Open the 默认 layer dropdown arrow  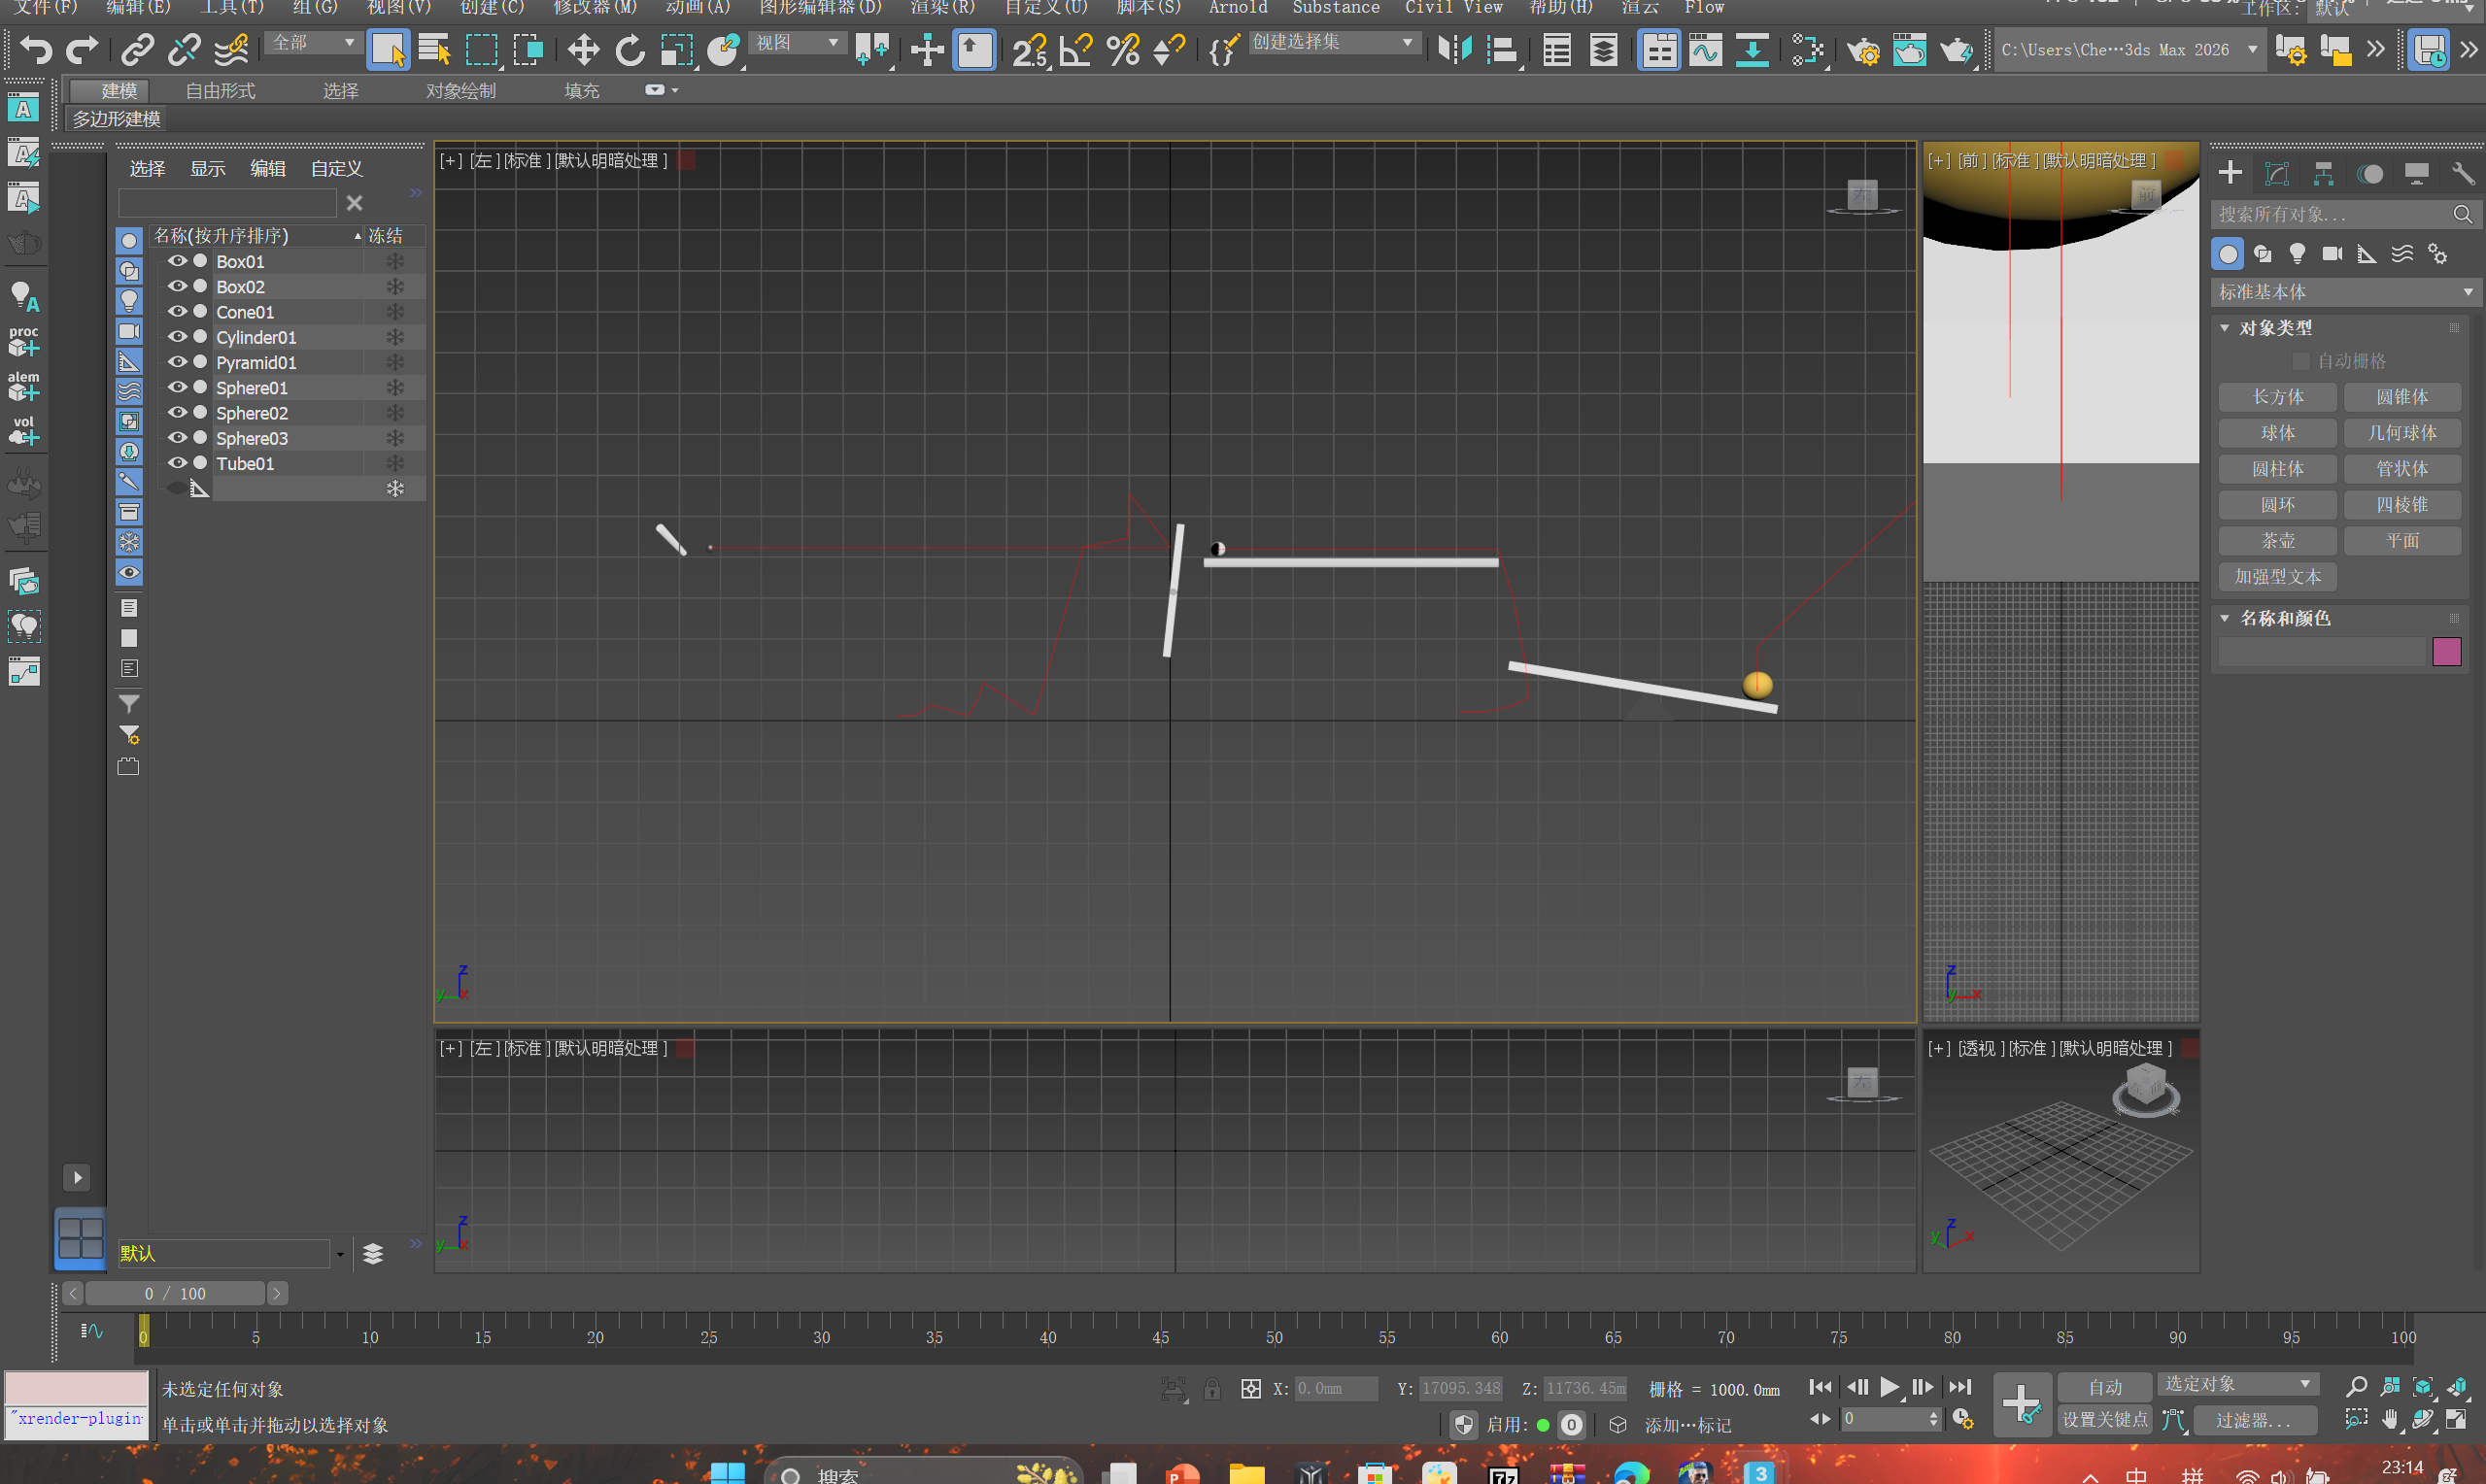point(340,1254)
